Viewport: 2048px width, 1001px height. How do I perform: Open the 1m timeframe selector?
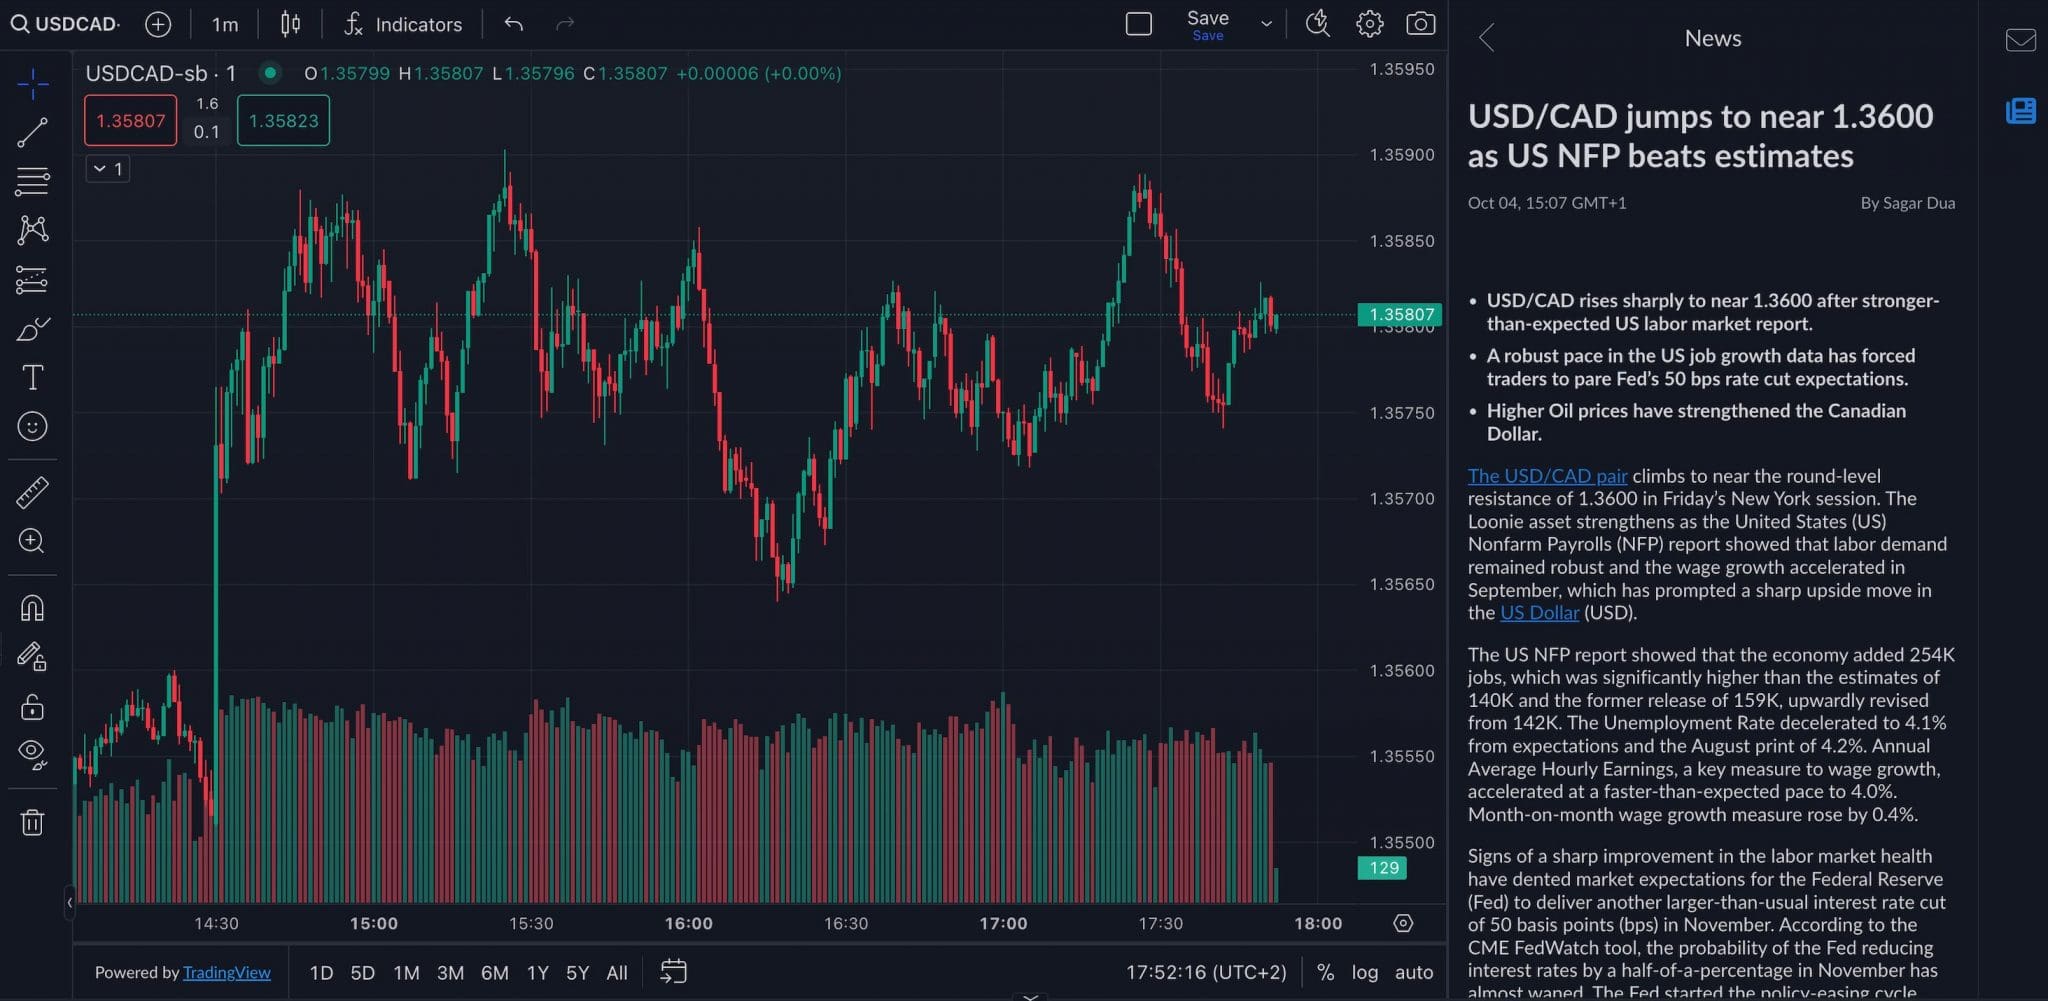coord(225,24)
